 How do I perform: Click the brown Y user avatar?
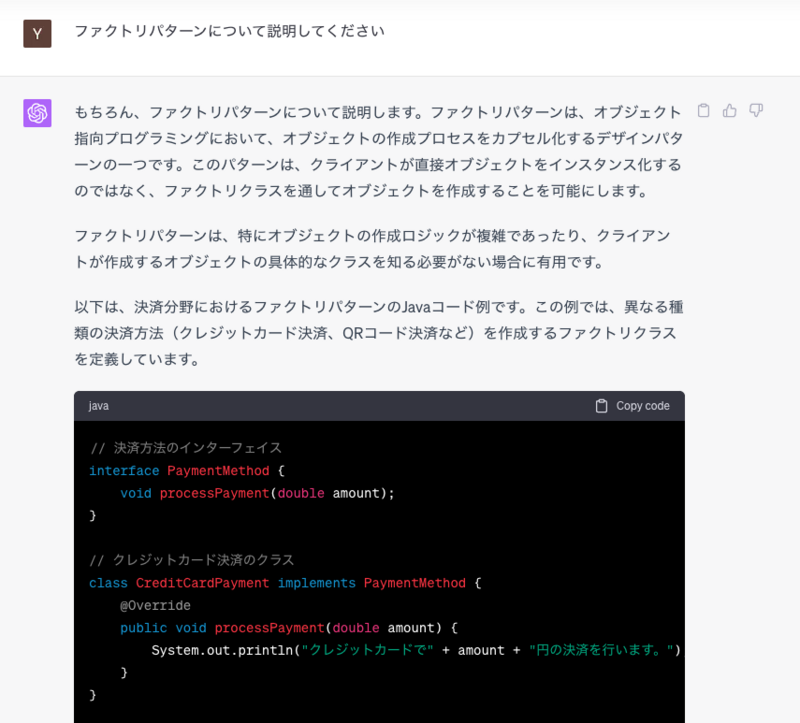[37, 34]
